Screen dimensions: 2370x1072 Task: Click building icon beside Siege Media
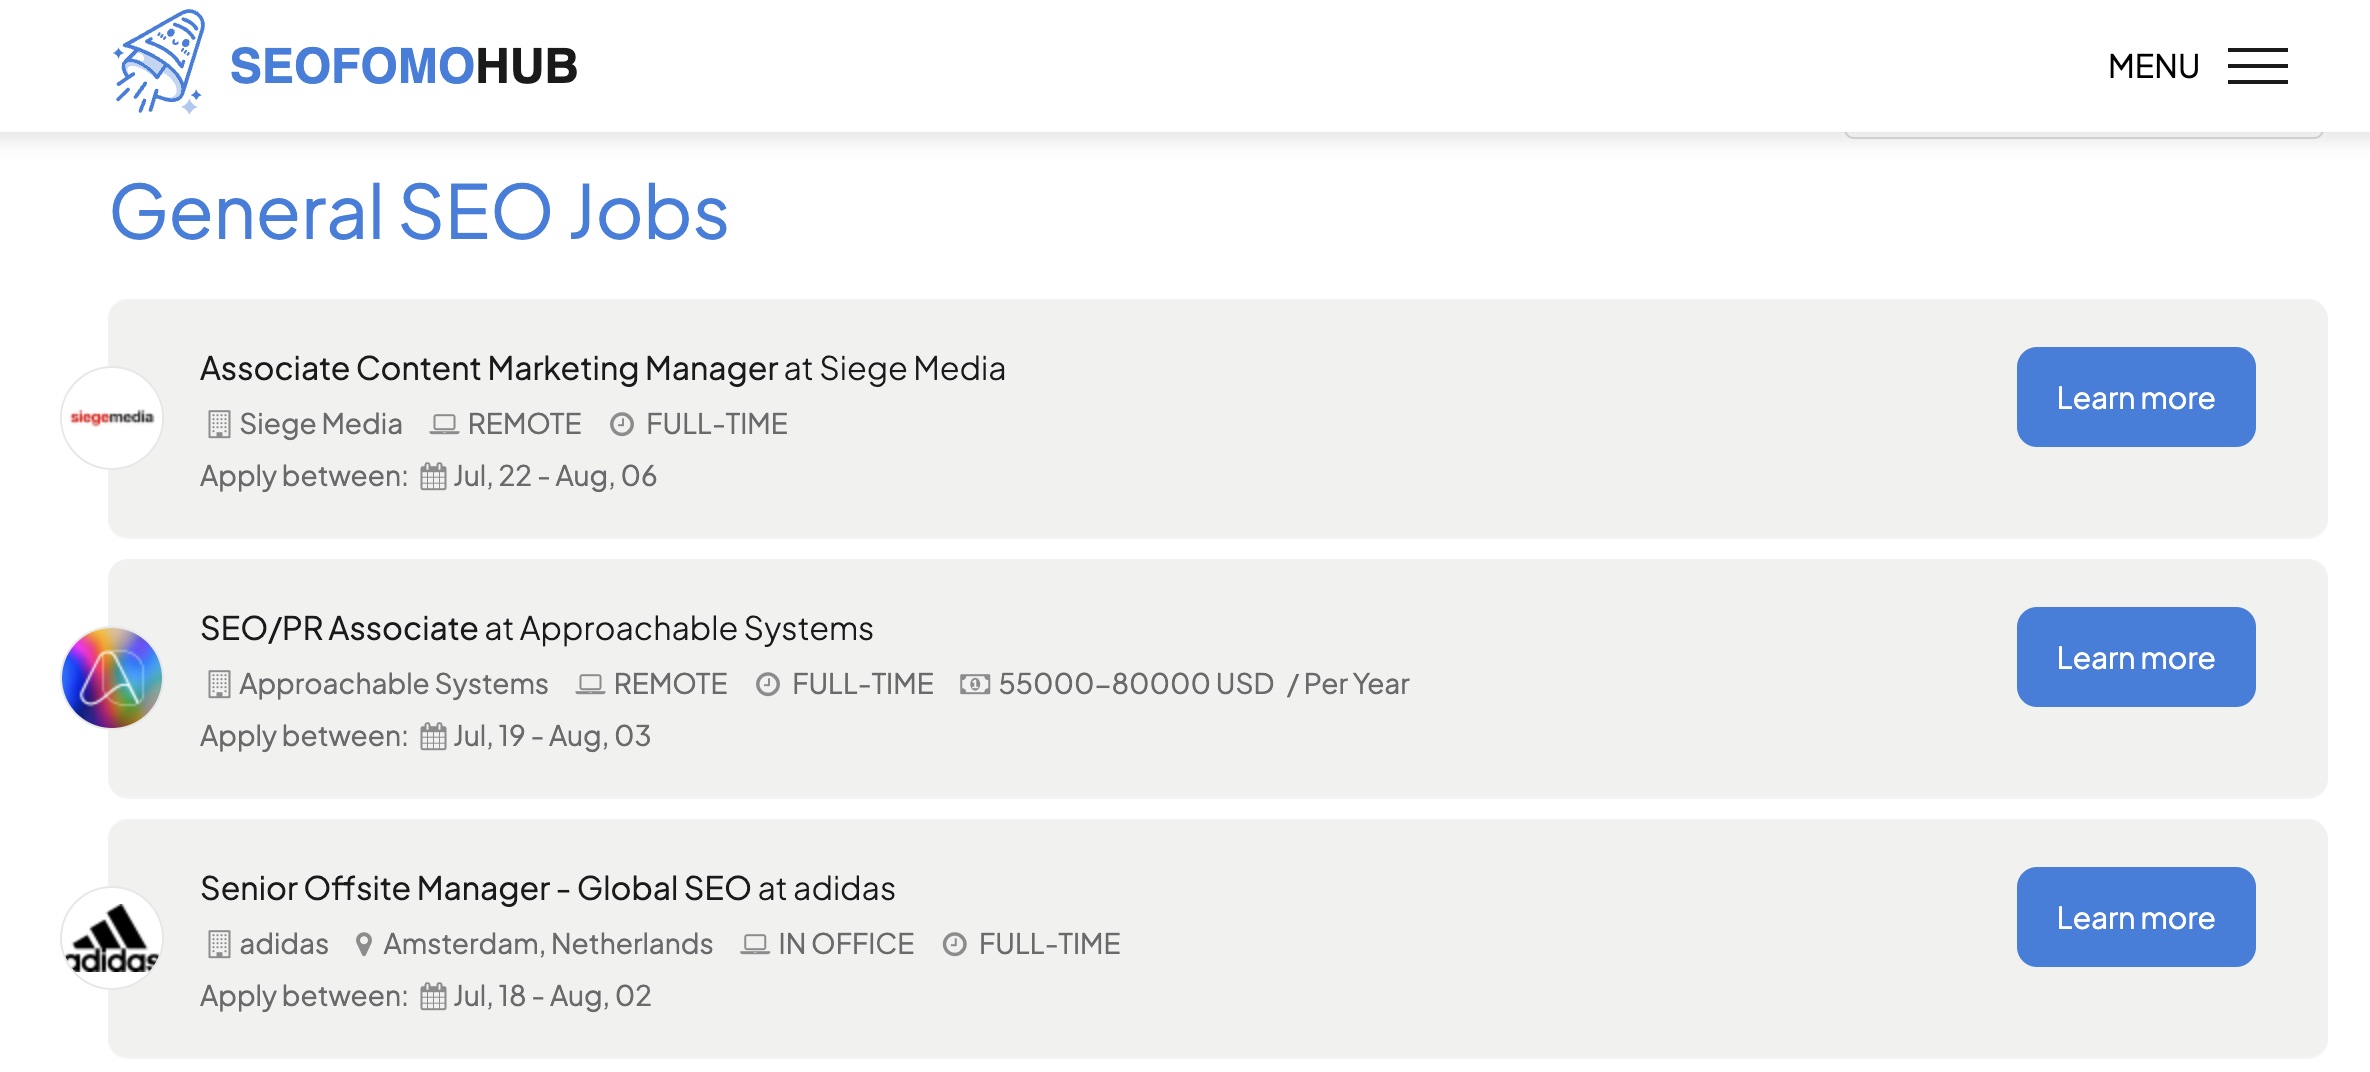[219, 424]
